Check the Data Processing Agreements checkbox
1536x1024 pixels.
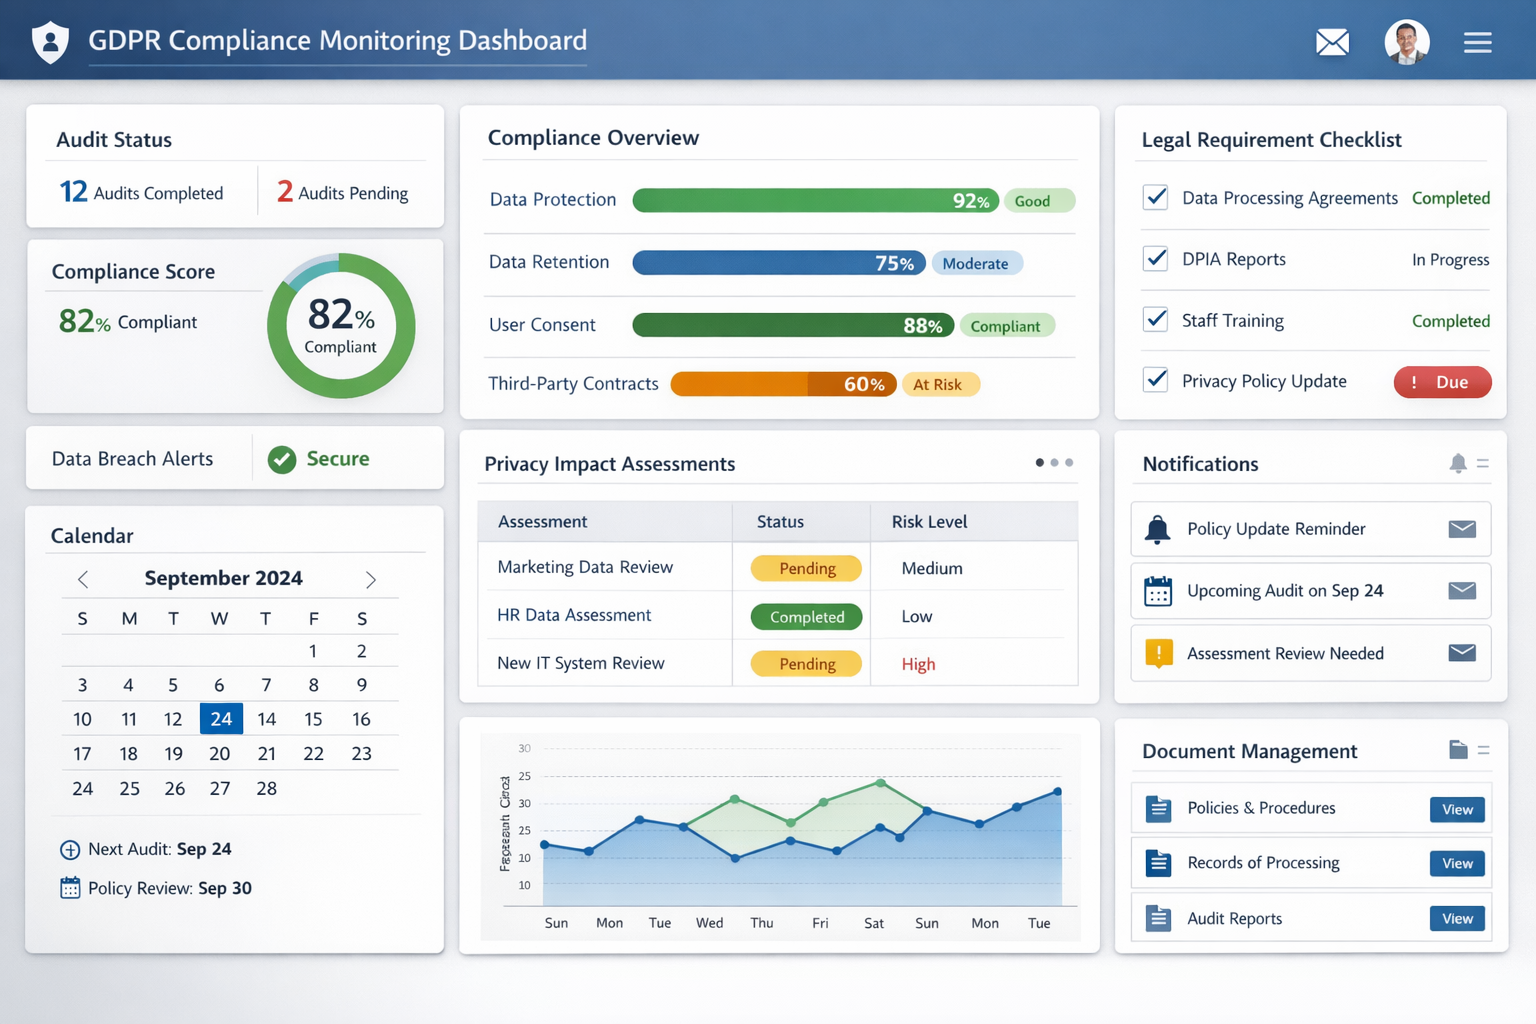(x=1155, y=198)
